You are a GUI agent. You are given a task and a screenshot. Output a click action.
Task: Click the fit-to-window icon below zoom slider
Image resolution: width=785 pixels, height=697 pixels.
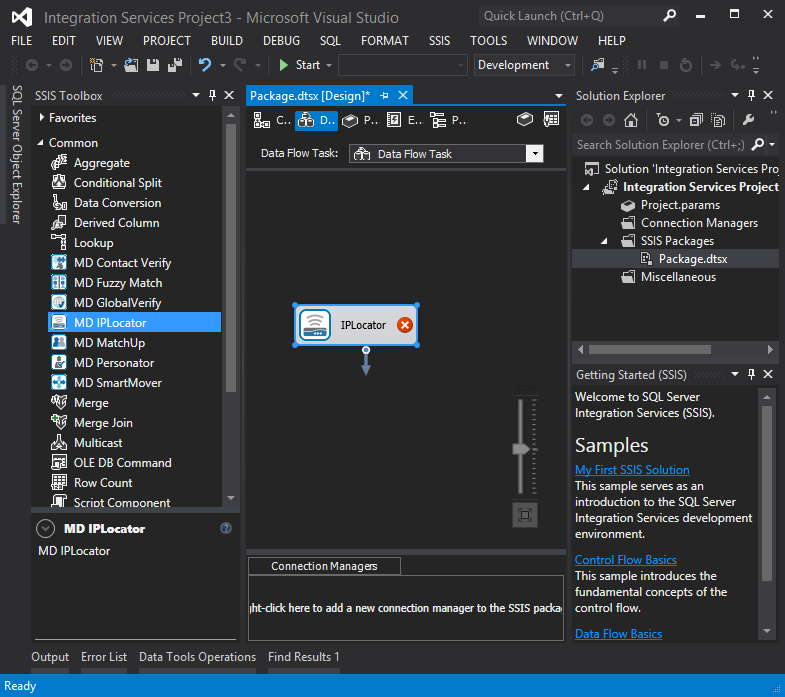coord(526,515)
